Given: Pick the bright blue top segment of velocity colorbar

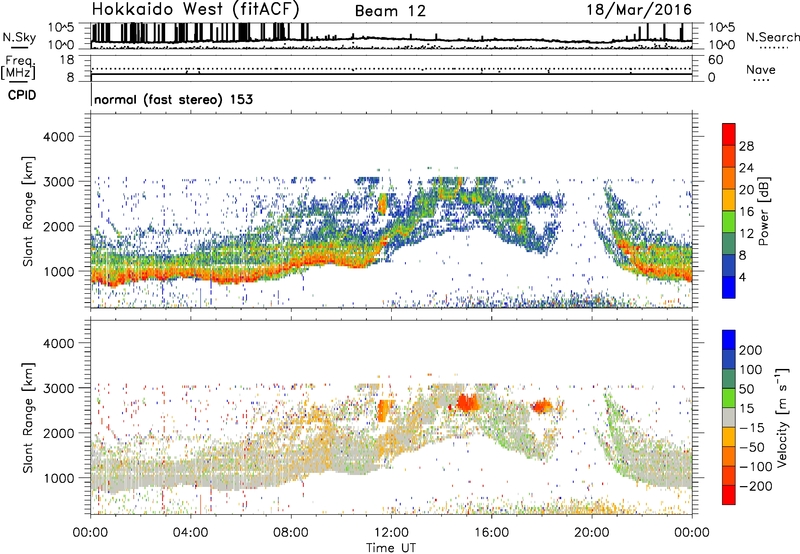Looking at the screenshot, I should (x=729, y=340).
